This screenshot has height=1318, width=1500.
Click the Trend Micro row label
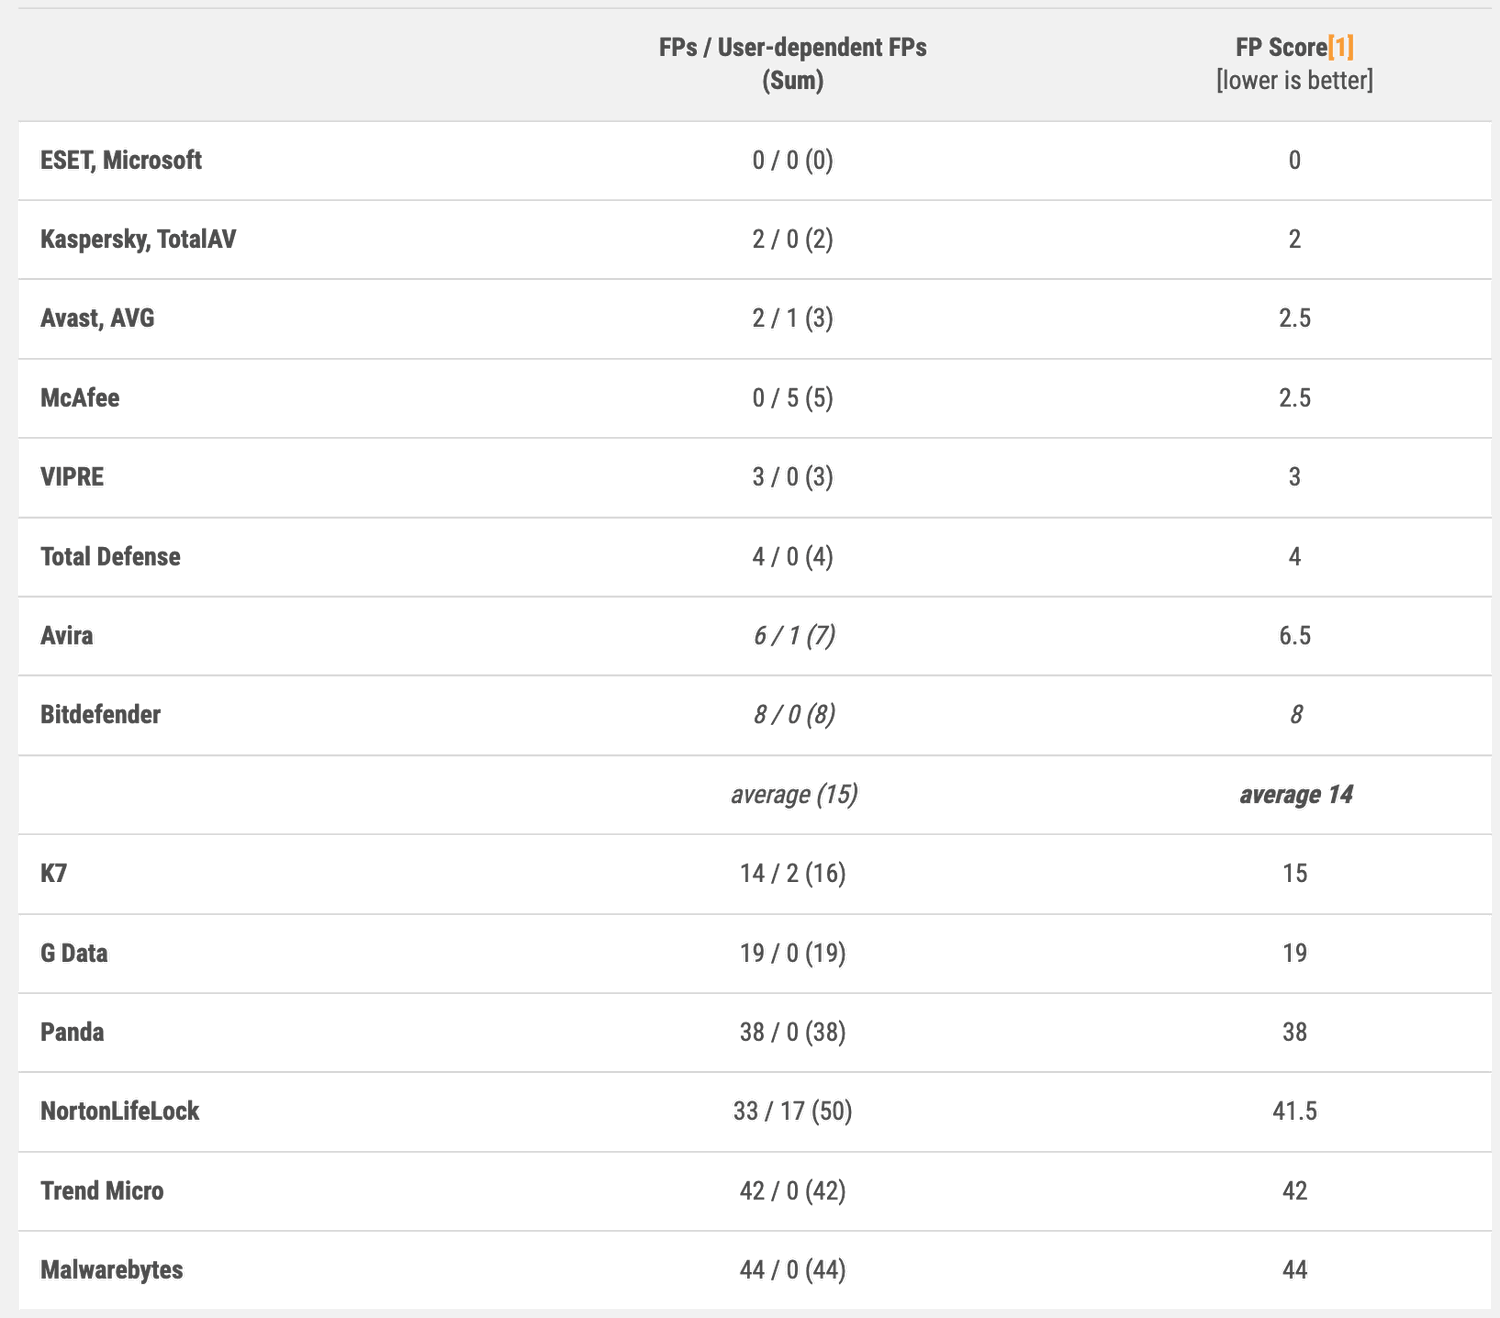pos(102,1191)
